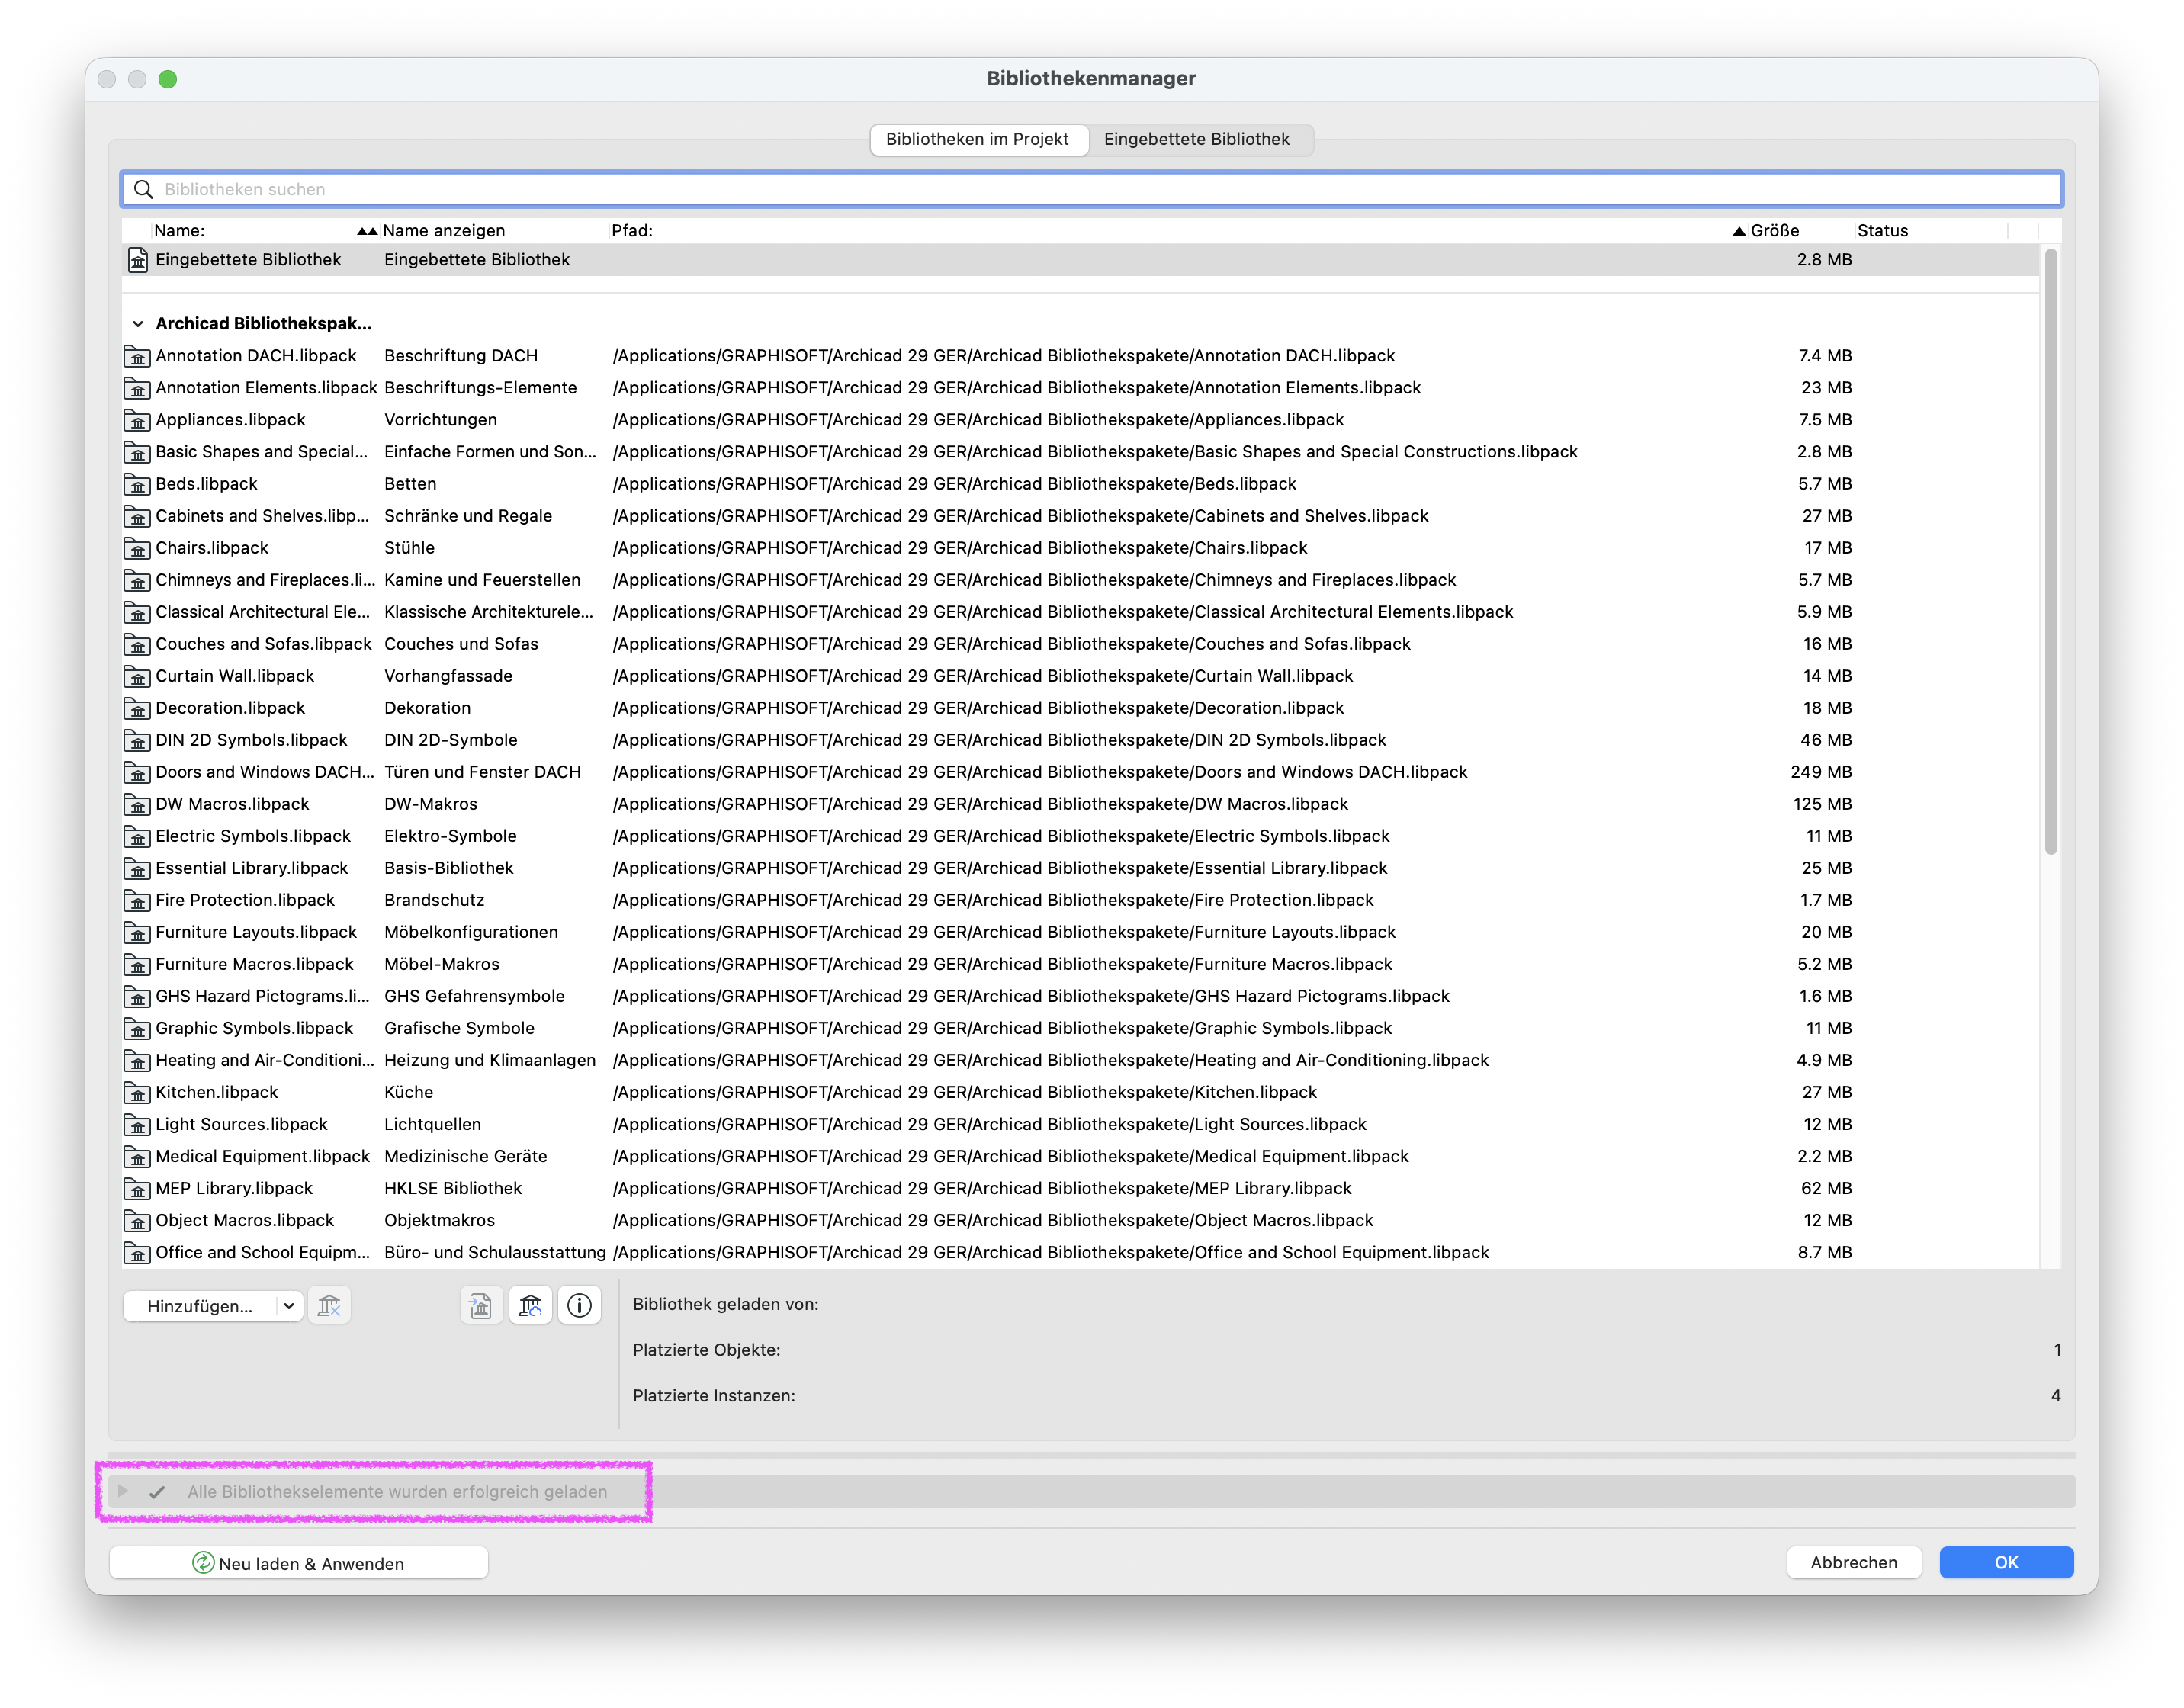Screen dimensions: 2184x1708
Task: Switch to Bibliotheken im Projekt tab
Action: point(978,139)
